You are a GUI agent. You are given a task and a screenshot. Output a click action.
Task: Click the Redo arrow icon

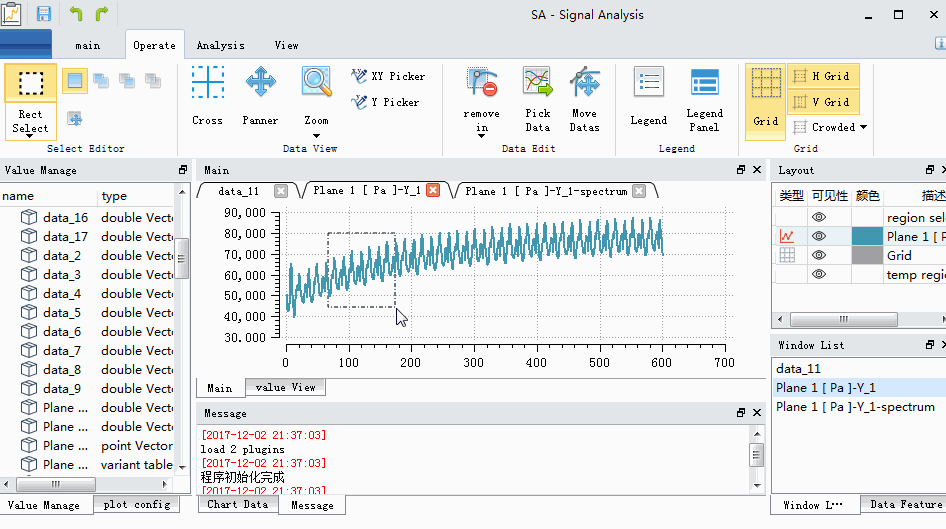click(x=102, y=13)
